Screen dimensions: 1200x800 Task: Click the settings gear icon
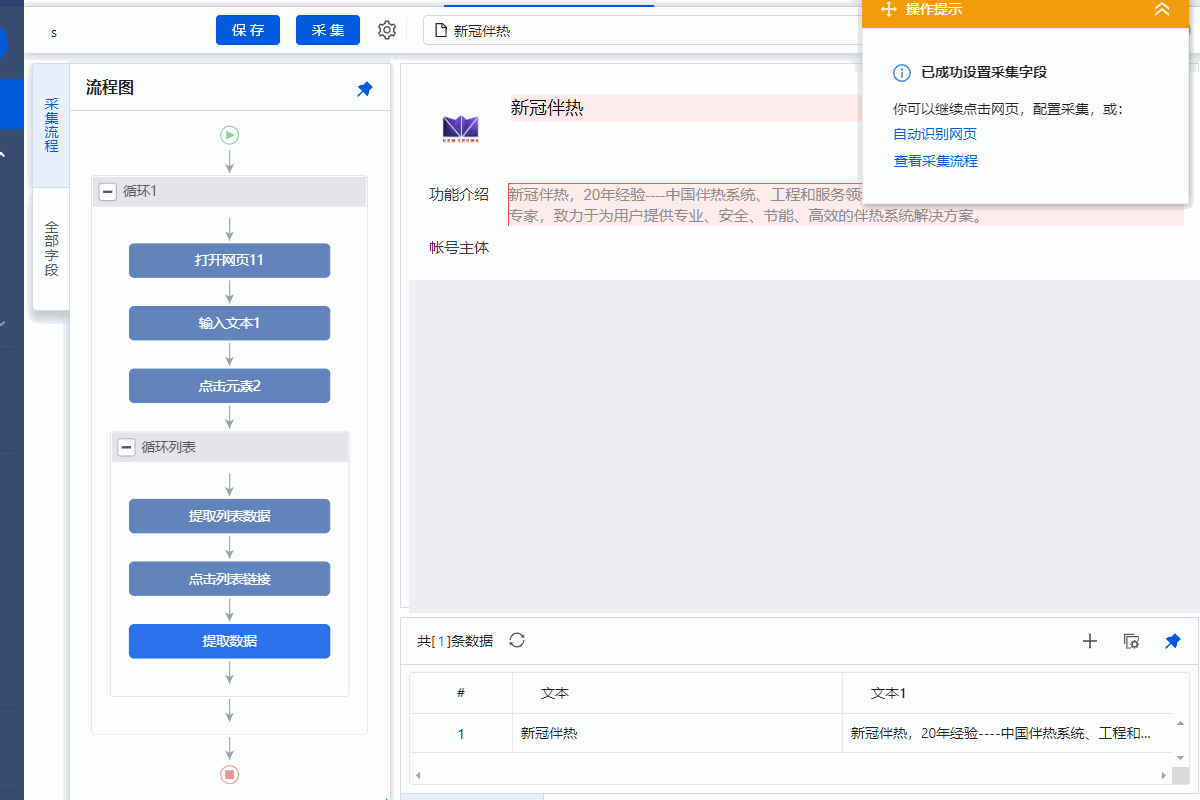tap(387, 30)
